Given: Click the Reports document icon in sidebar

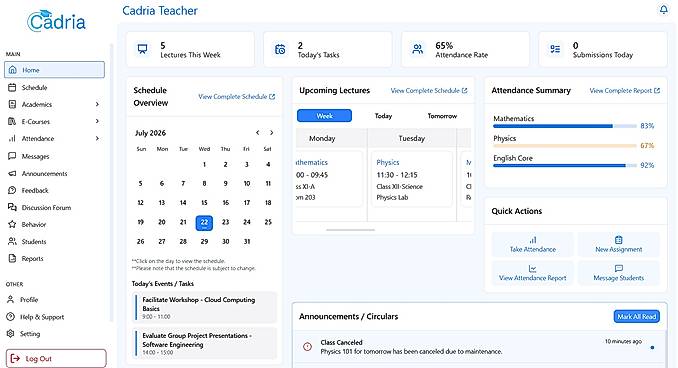Looking at the screenshot, I should [x=12, y=259].
